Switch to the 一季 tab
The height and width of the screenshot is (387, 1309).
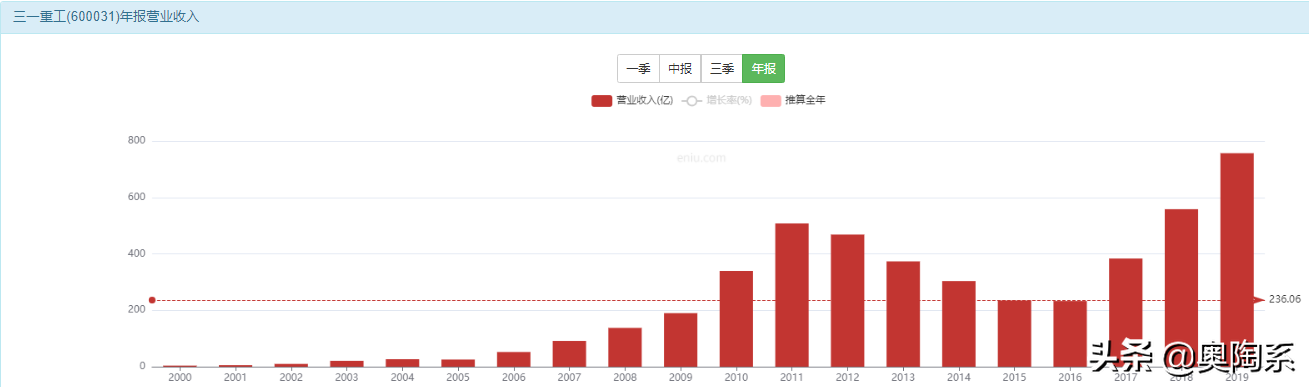[x=638, y=69]
